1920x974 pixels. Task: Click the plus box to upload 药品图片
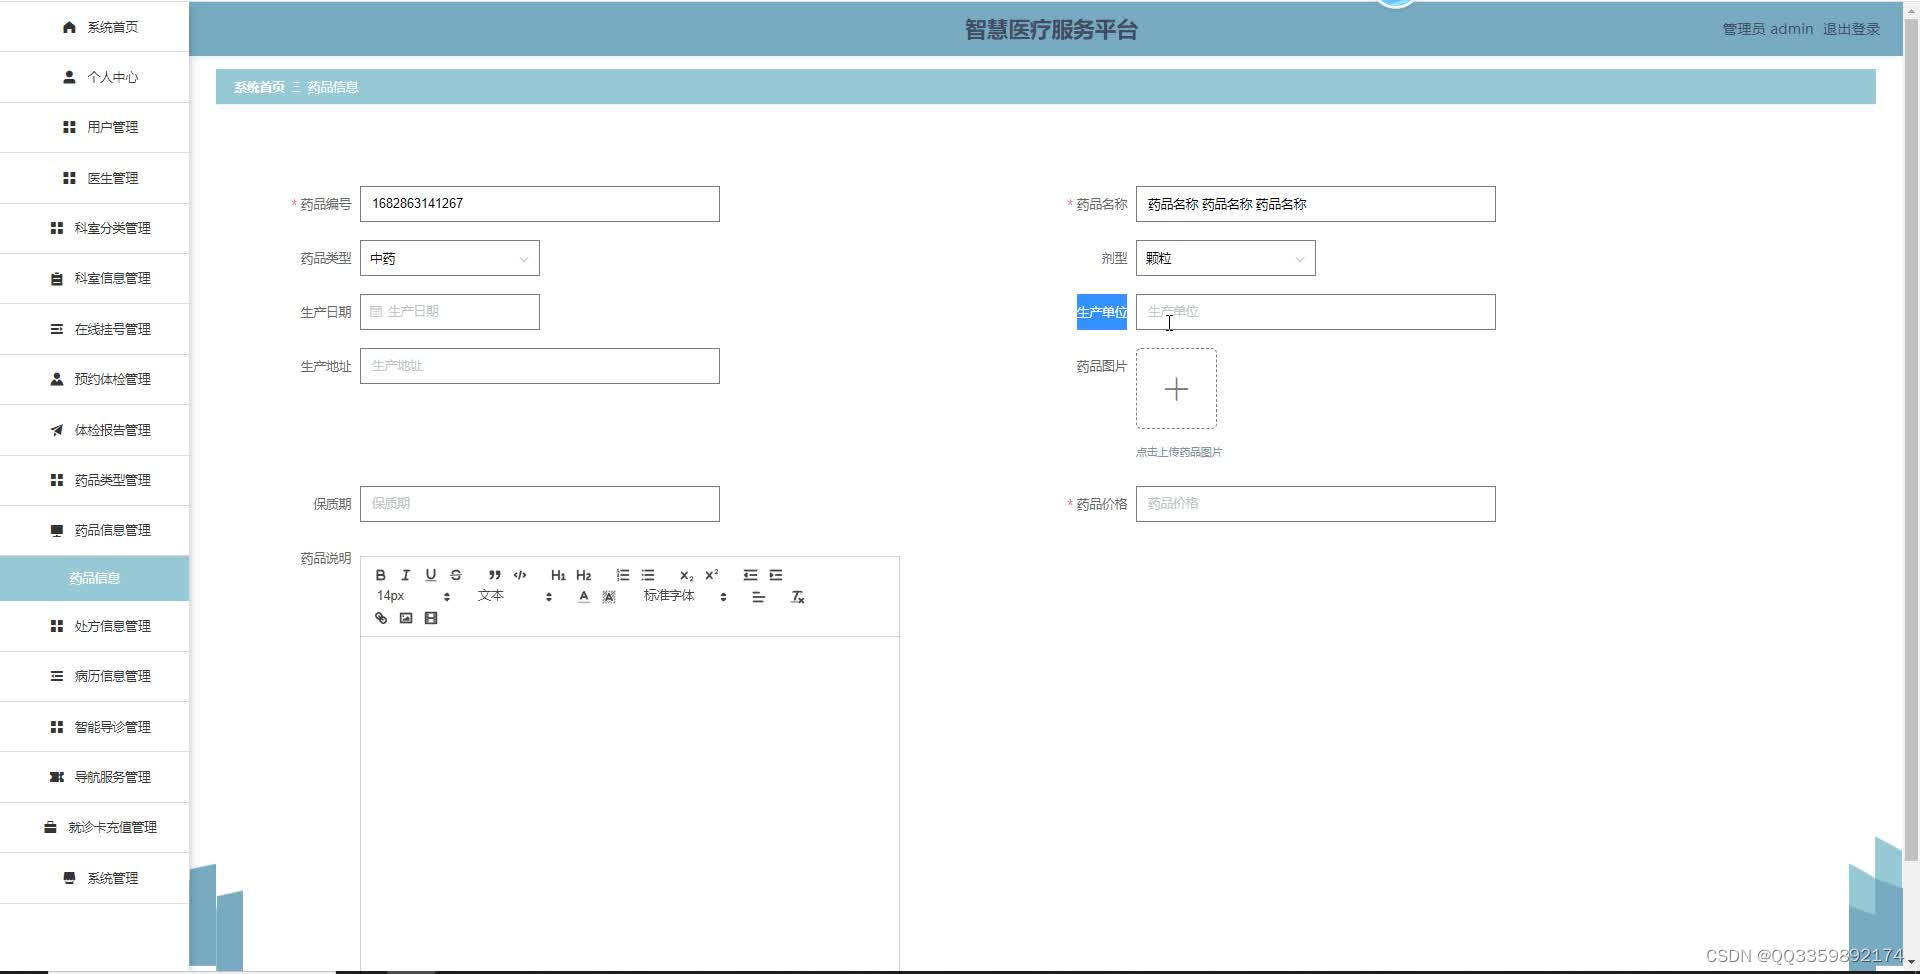[1176, 389]
